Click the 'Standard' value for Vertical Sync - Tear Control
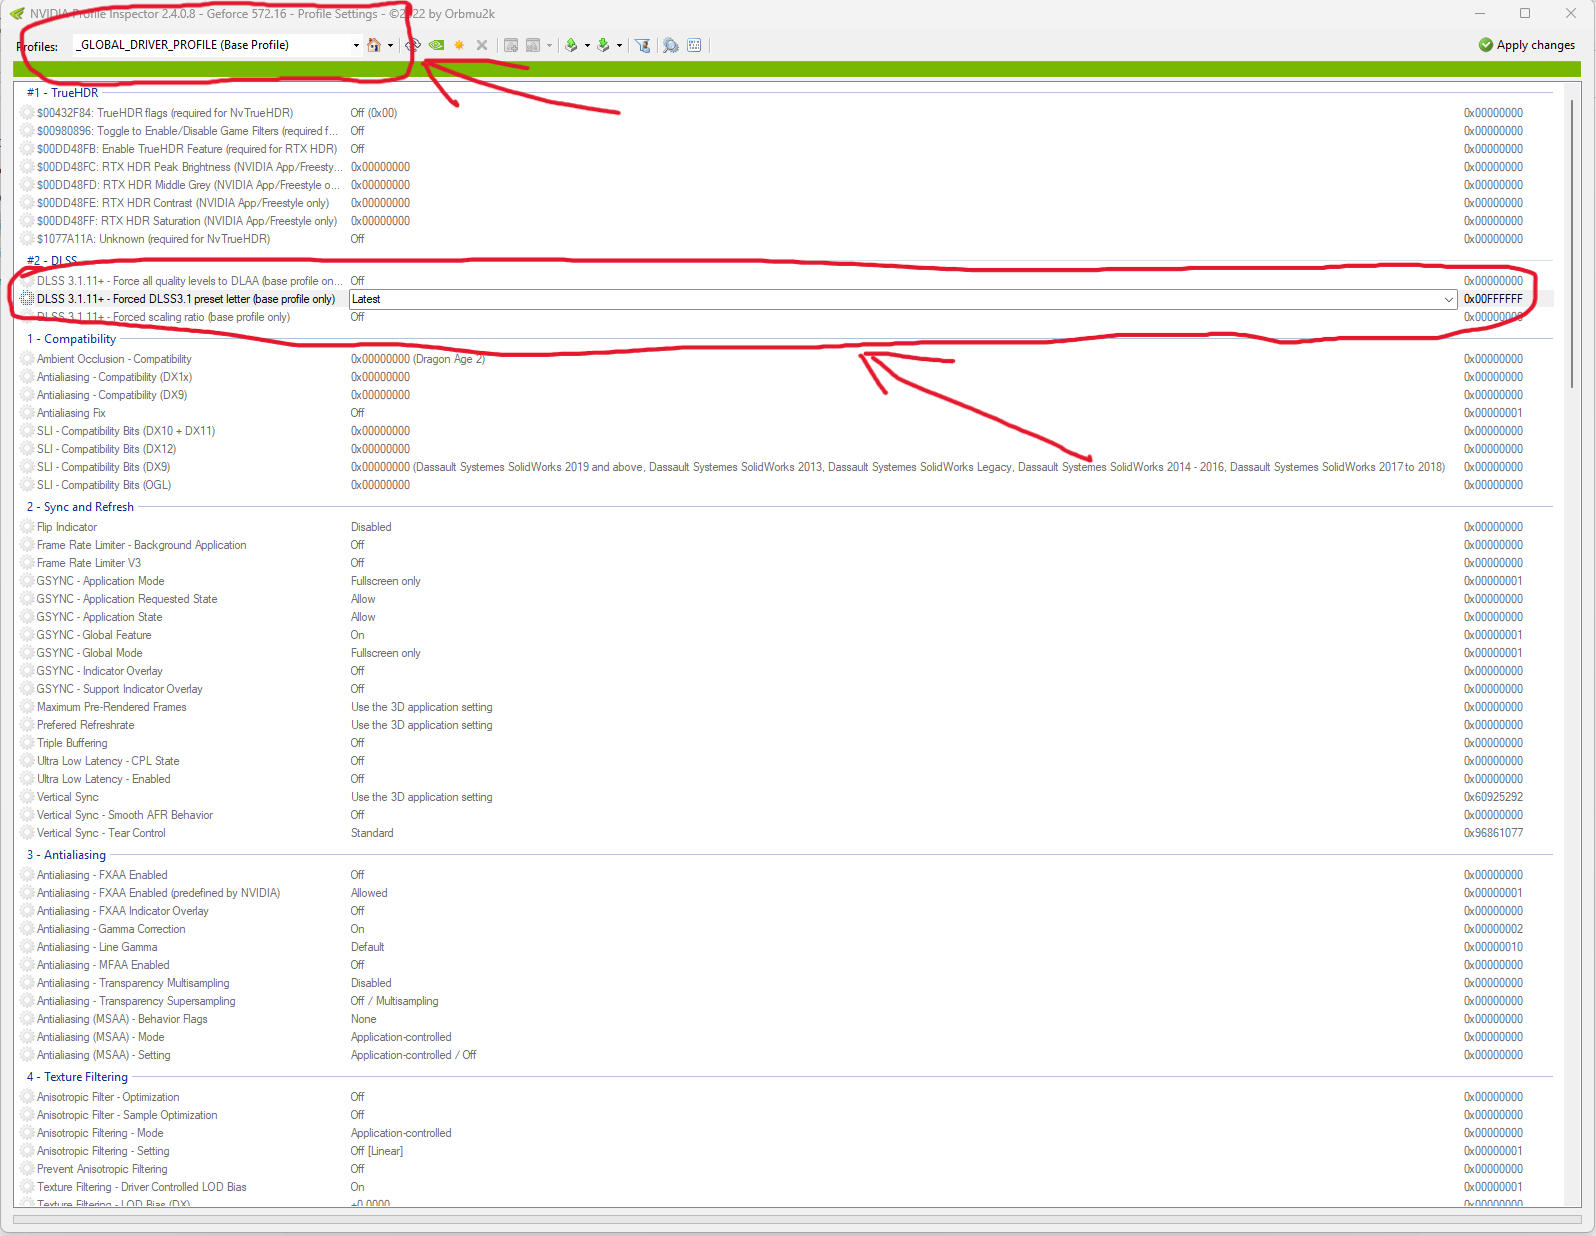This screenshot has width=1596, height=1236. [372, 833]
